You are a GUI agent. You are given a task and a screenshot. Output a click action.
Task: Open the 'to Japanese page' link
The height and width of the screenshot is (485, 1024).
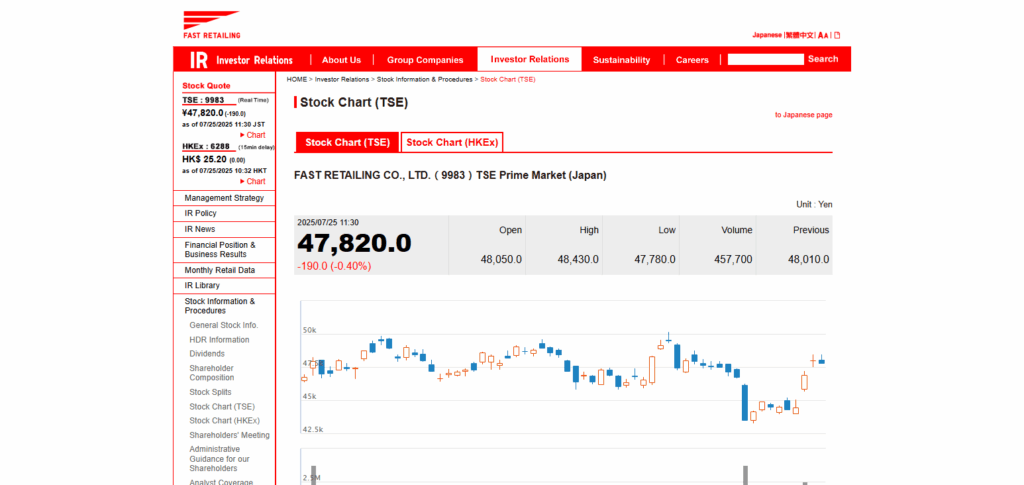[x=804, y=115]
